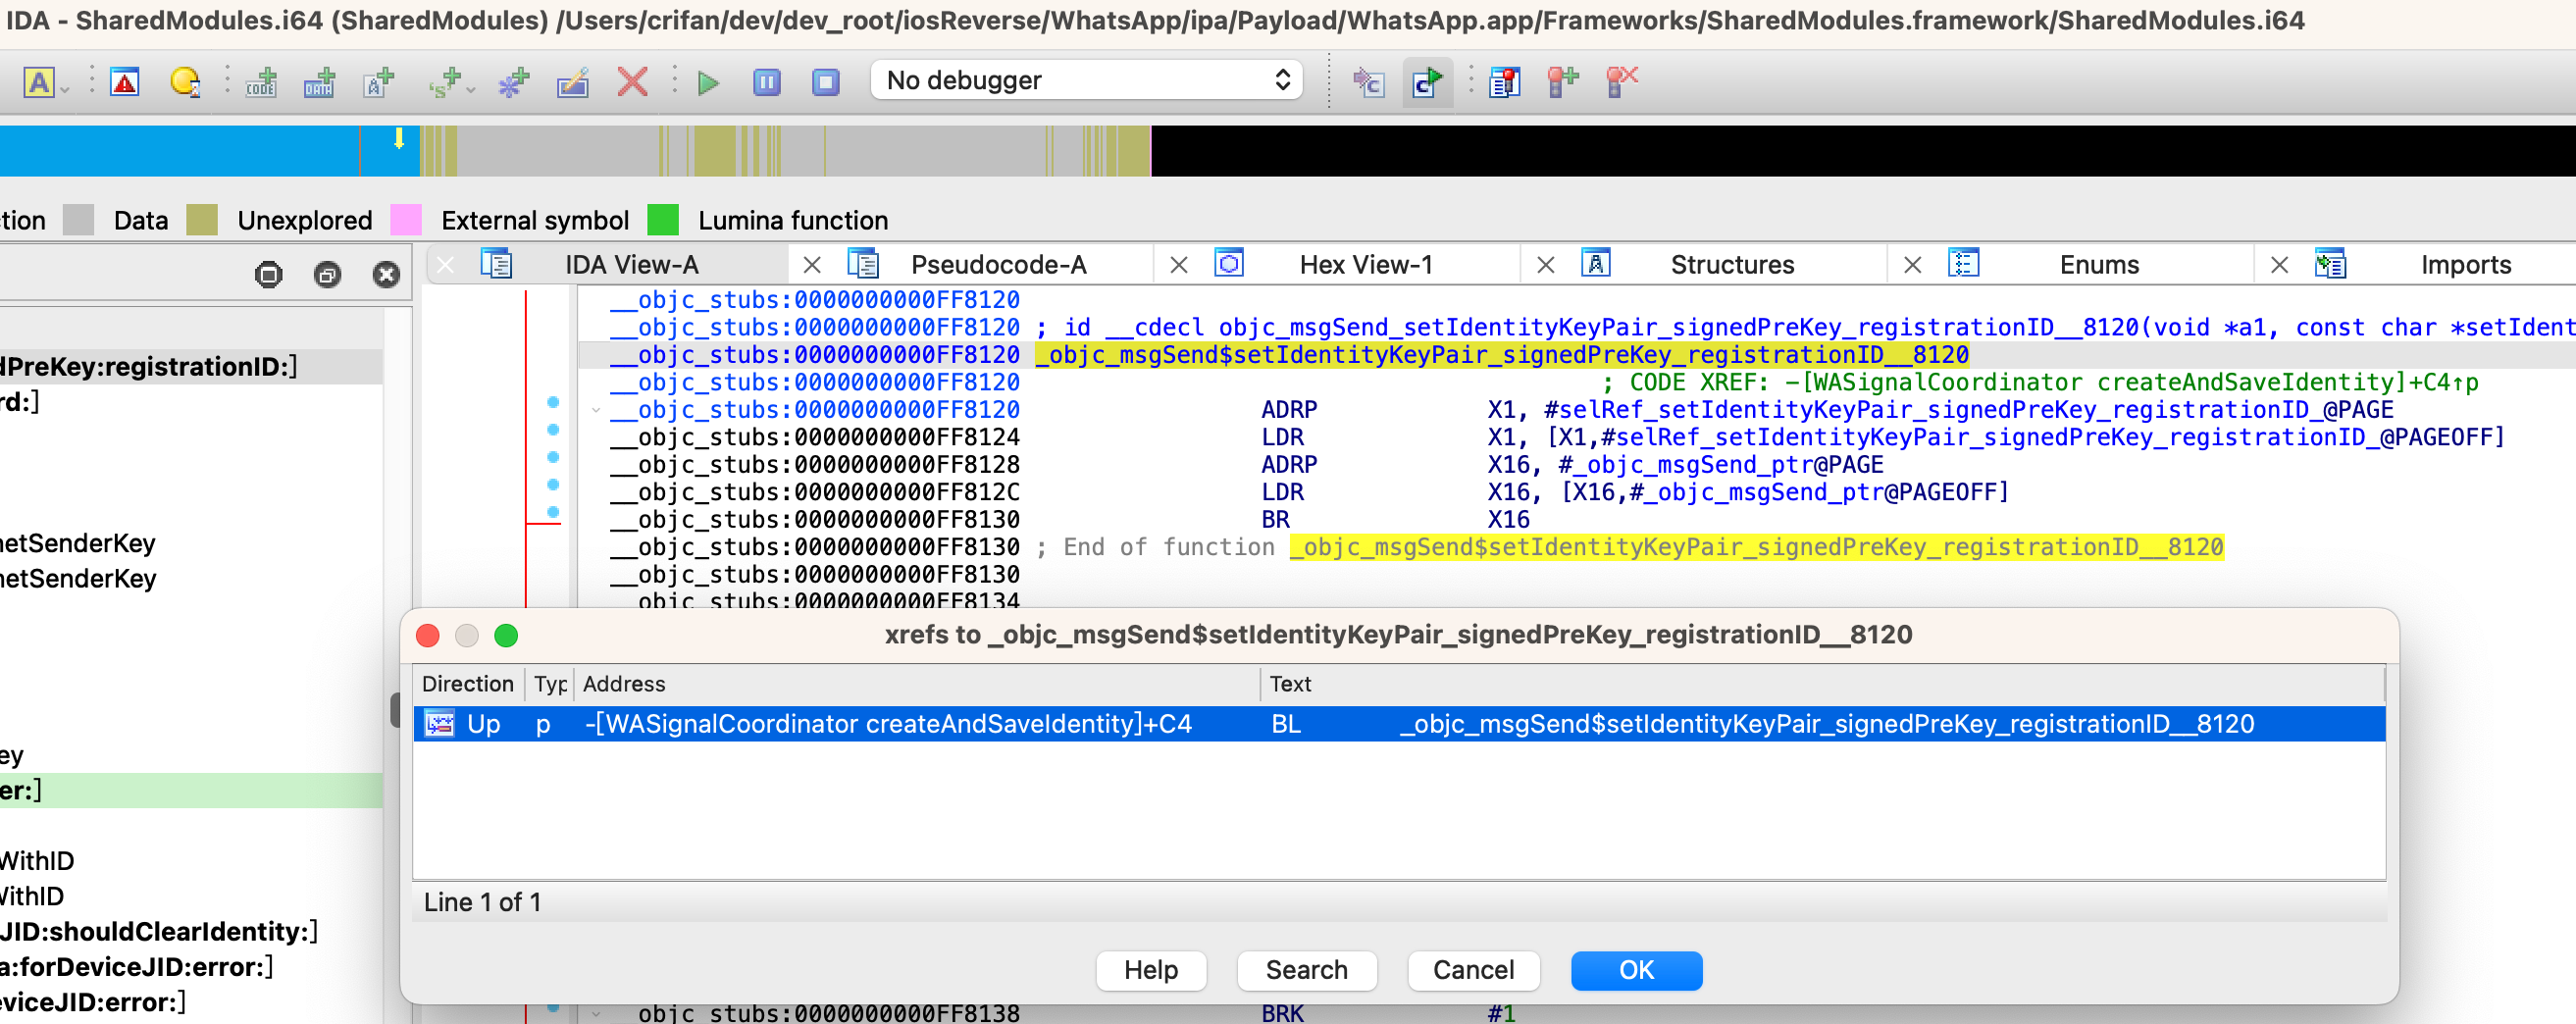Switch to the Hex View-1 tab
The image size is (2576, 1024).
[1366, 265]
